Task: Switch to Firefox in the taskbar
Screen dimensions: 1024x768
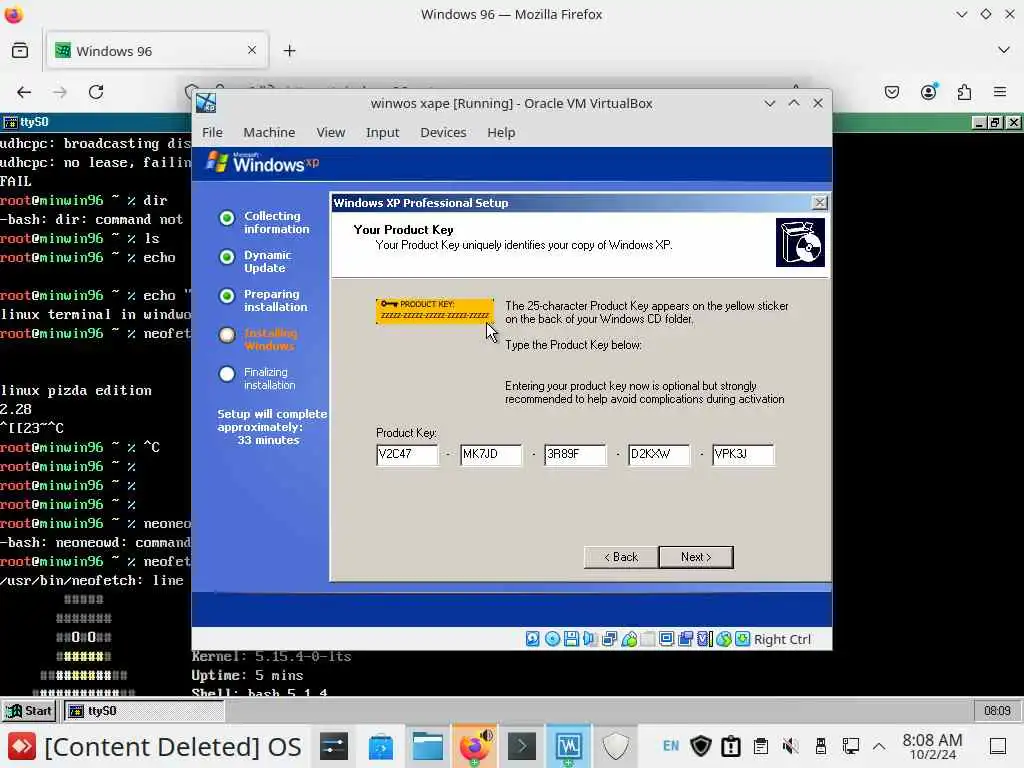Action: pyautogui.click(x=475, y=746)
